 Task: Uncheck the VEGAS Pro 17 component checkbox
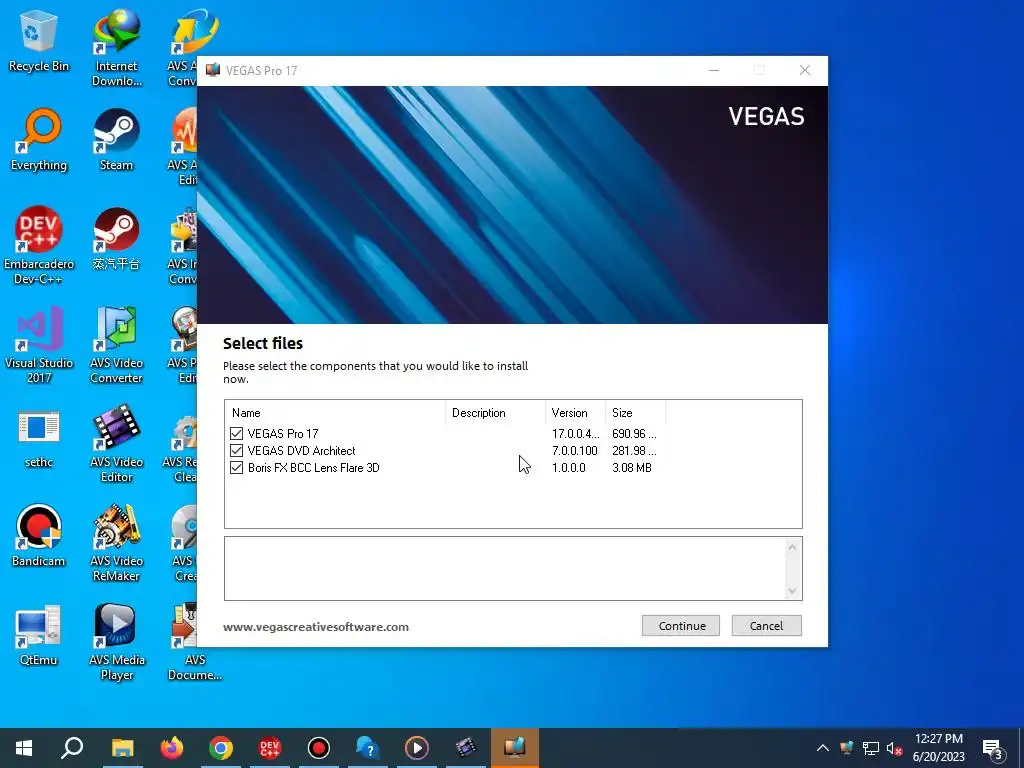click(x=236, y=434)
